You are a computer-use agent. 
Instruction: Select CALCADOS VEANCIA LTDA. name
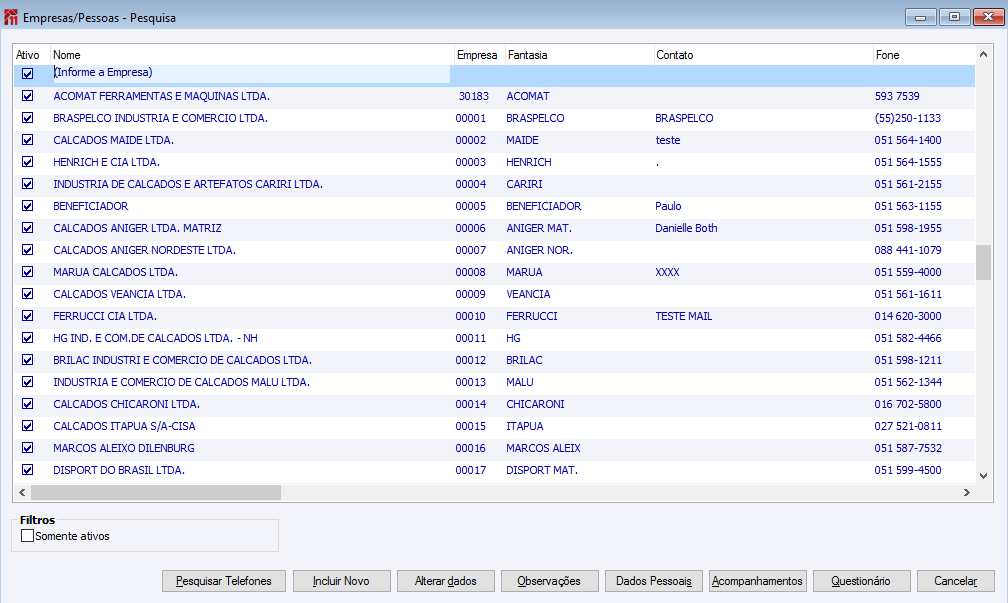[x=120, y=294]
